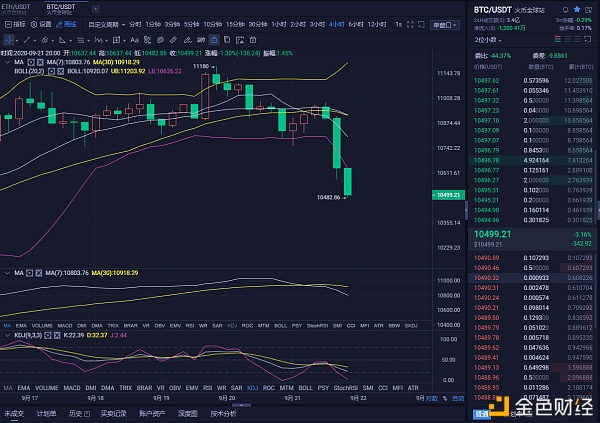Pop out the BTC/USDT panel window

click(590, 9)
